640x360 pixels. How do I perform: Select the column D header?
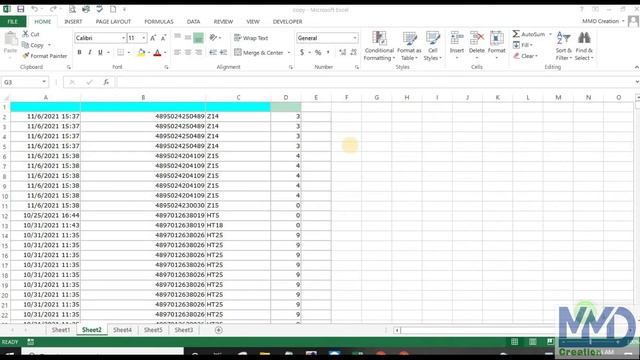pos(286,98)
